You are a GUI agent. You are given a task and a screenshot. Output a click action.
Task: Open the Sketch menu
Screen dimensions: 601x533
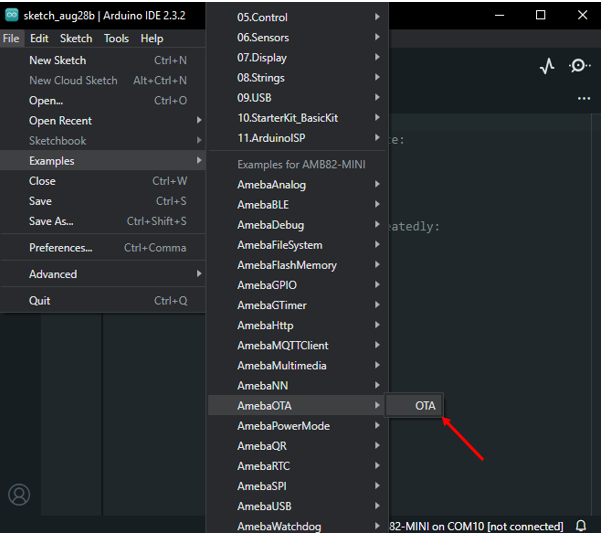click(76, 38)
